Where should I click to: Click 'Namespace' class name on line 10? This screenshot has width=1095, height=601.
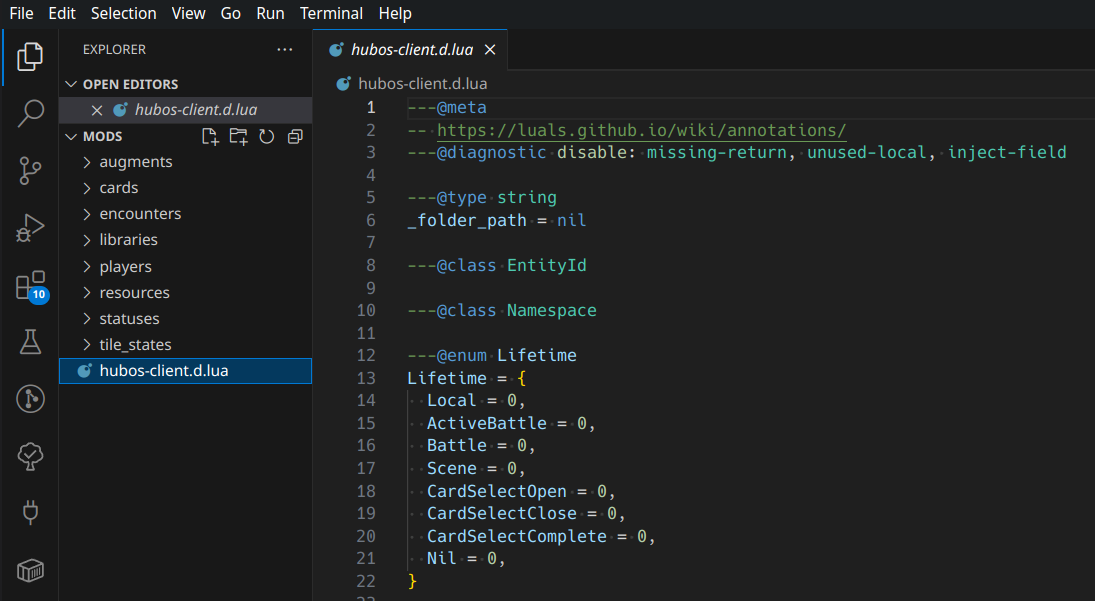[552, 310]
